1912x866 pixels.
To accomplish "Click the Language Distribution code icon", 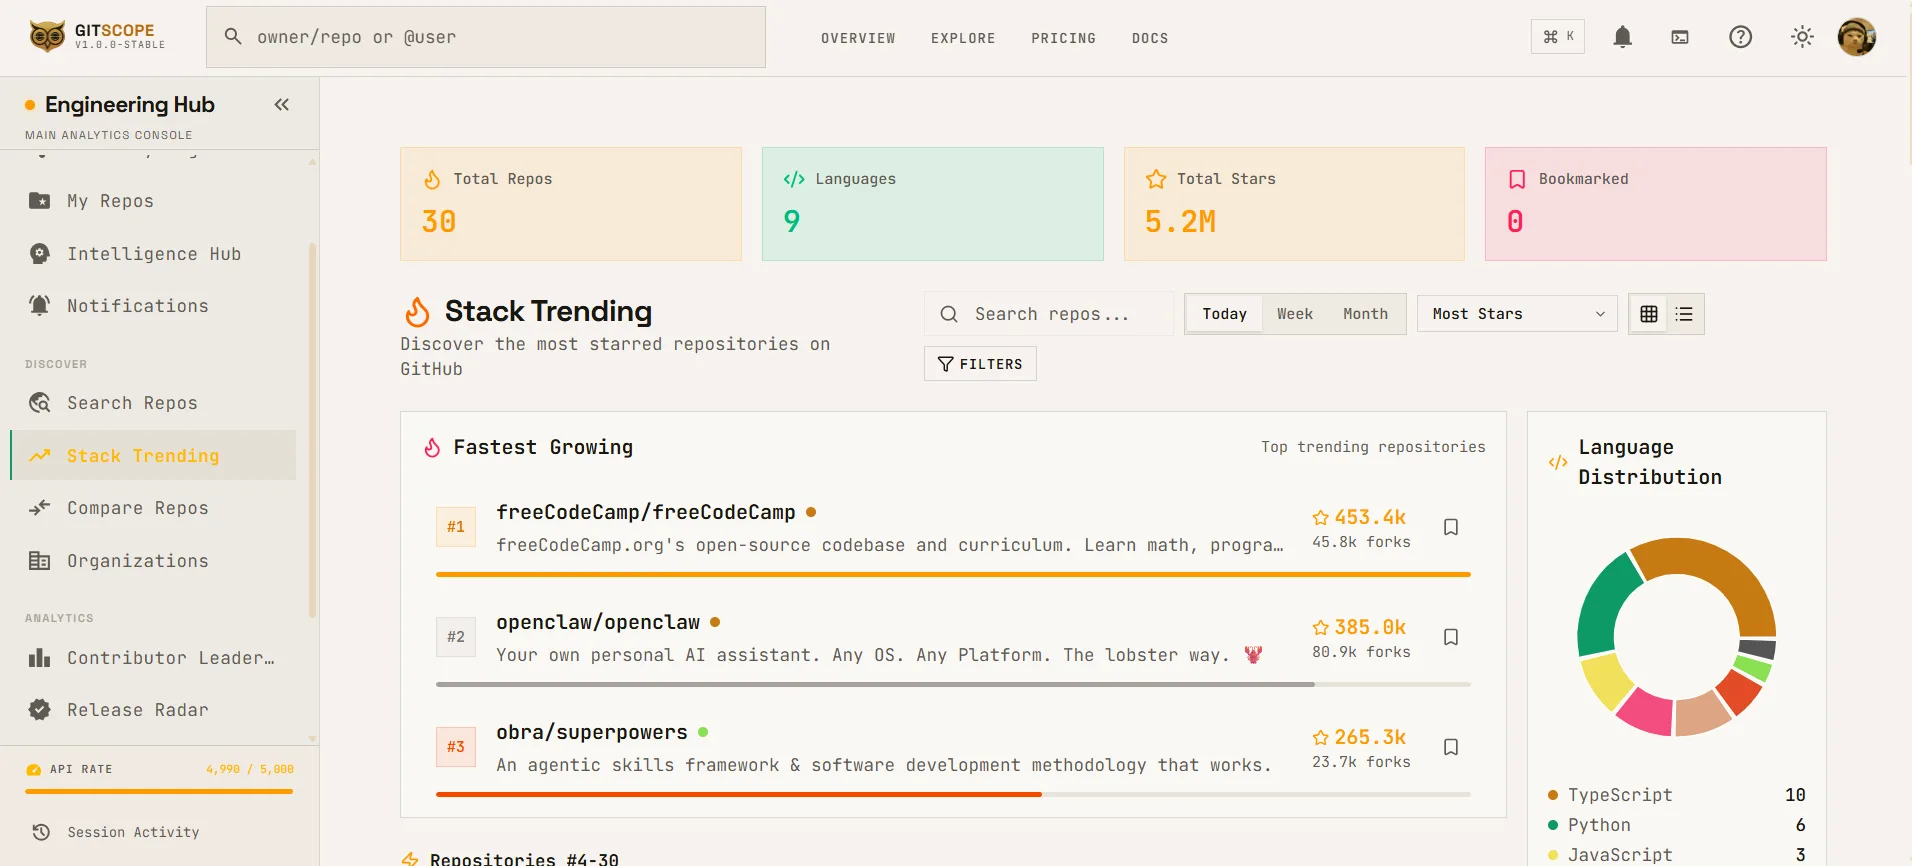I will [1558, 462].
